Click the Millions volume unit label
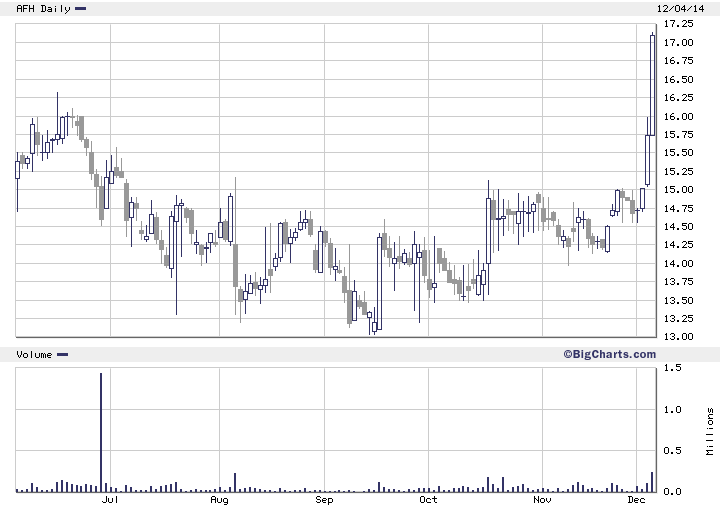This screenshot has height=510, width=720. point(710,431)
